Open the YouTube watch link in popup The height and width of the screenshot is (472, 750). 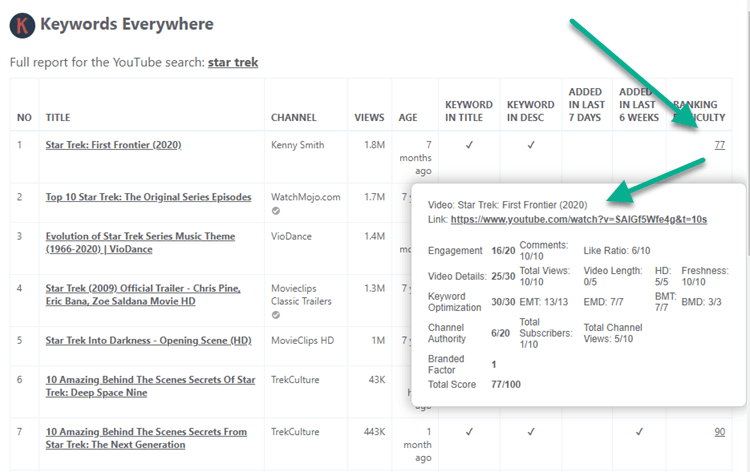point(579,220)
